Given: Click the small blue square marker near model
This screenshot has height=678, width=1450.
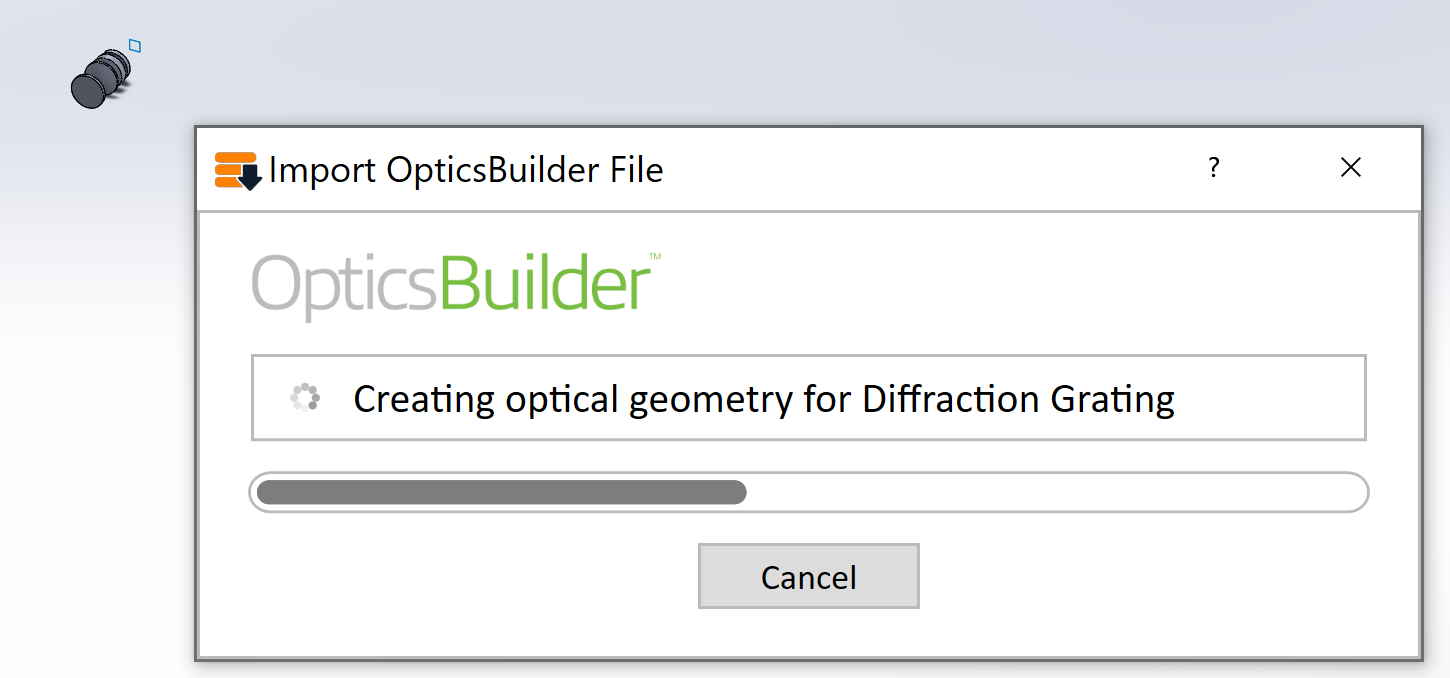Looking at the screenshot, I should pyautogui.click(x=135, y=45).
